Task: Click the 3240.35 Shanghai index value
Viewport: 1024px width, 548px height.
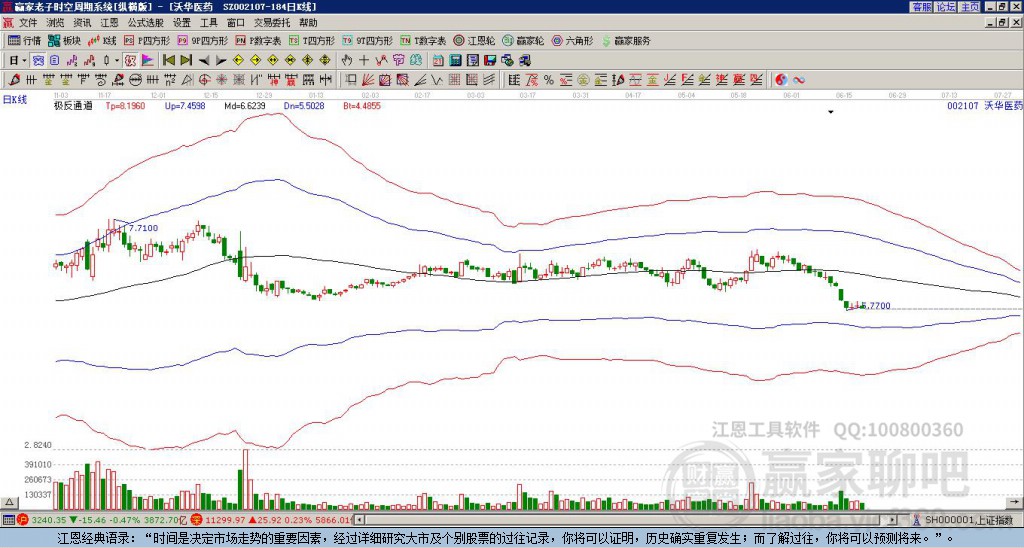Action: (x=49, y=520)
